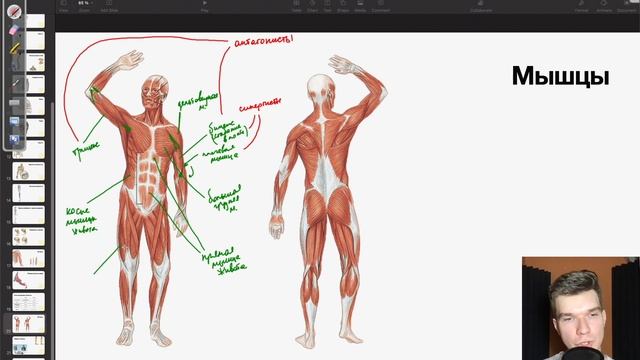Screen dimensions: 640x360
Task: Open the Animate inspector
Action: (604, 6)
